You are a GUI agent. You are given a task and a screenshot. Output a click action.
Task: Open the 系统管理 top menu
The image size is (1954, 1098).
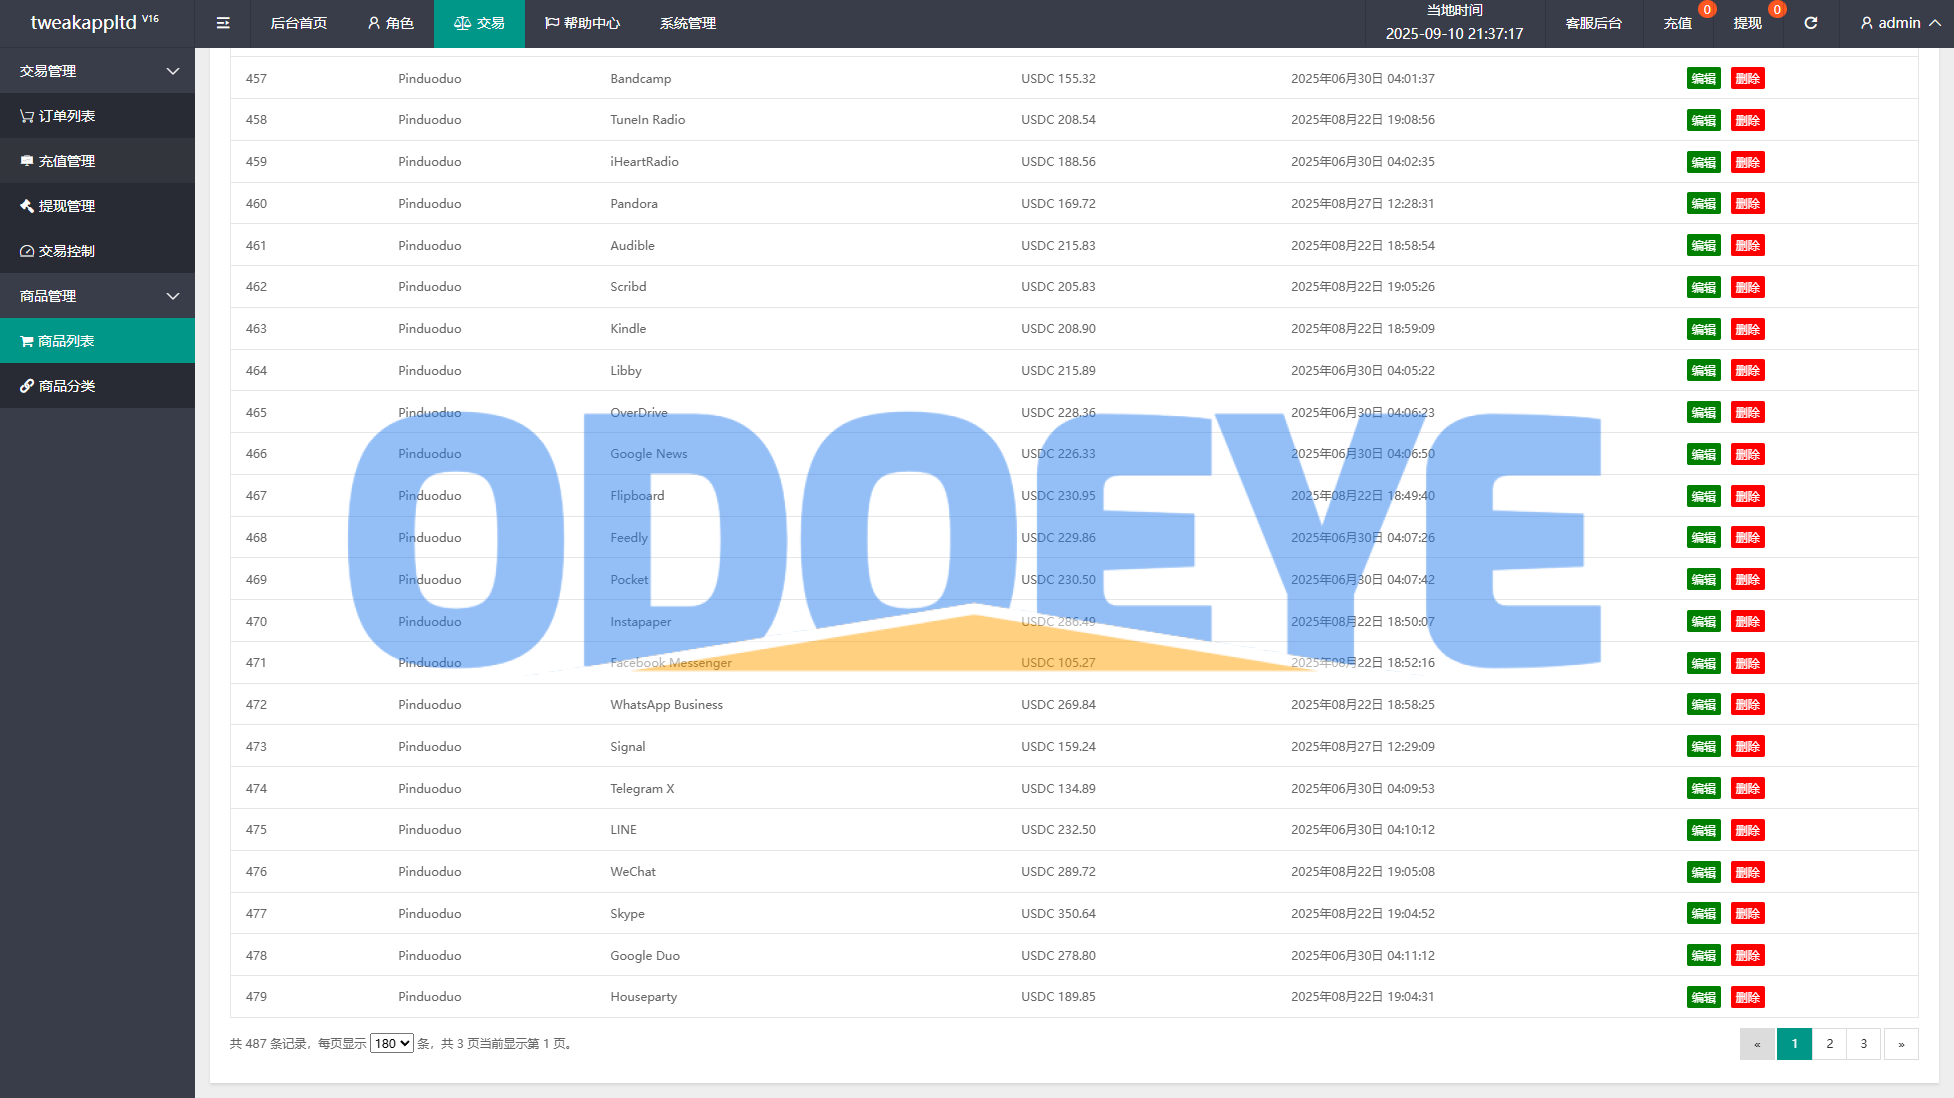687,23
